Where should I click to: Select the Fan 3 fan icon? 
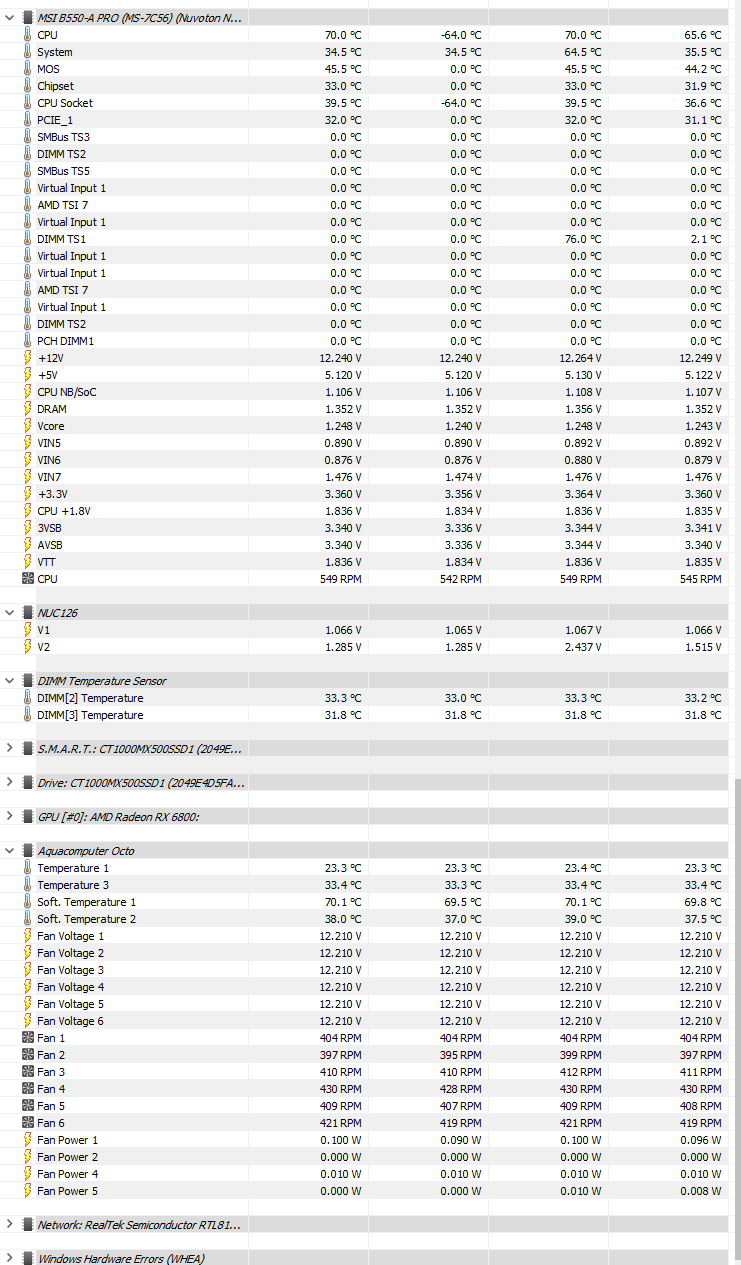[x=28, y=1072]
